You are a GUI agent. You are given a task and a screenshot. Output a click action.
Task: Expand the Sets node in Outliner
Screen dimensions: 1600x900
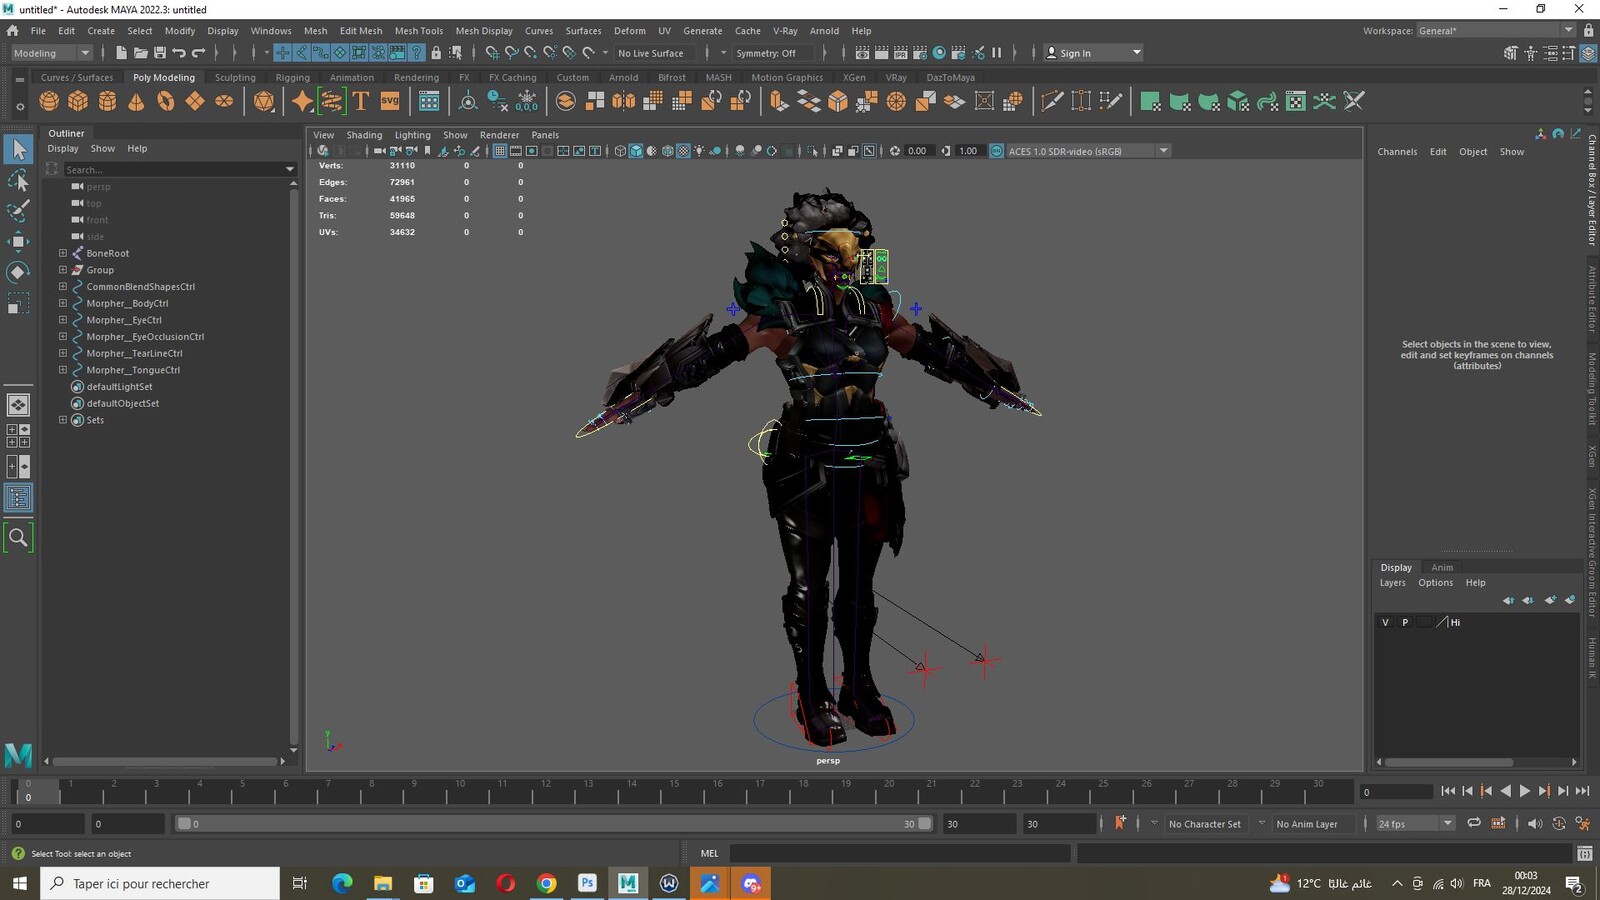coord(63,420)
